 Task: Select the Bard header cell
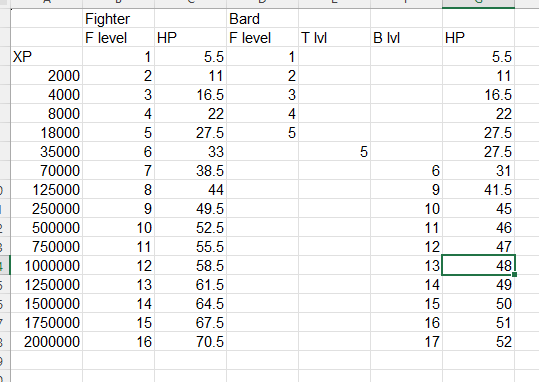coord(262,19)
